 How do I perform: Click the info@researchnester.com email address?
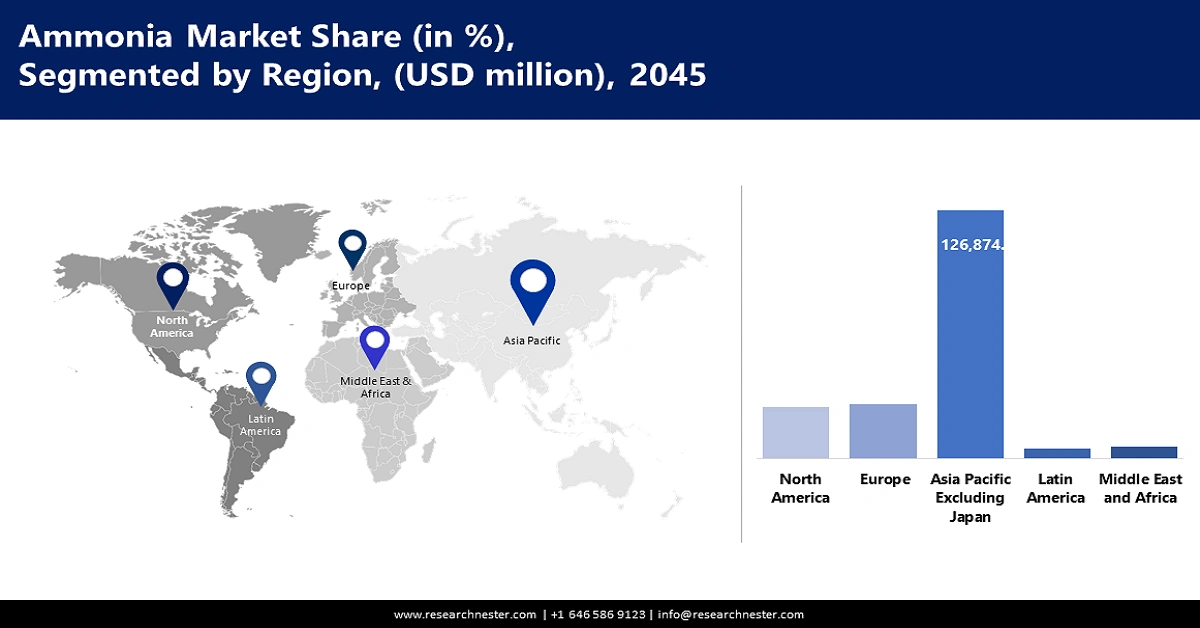pyautogui.click(x=731, y=615)
